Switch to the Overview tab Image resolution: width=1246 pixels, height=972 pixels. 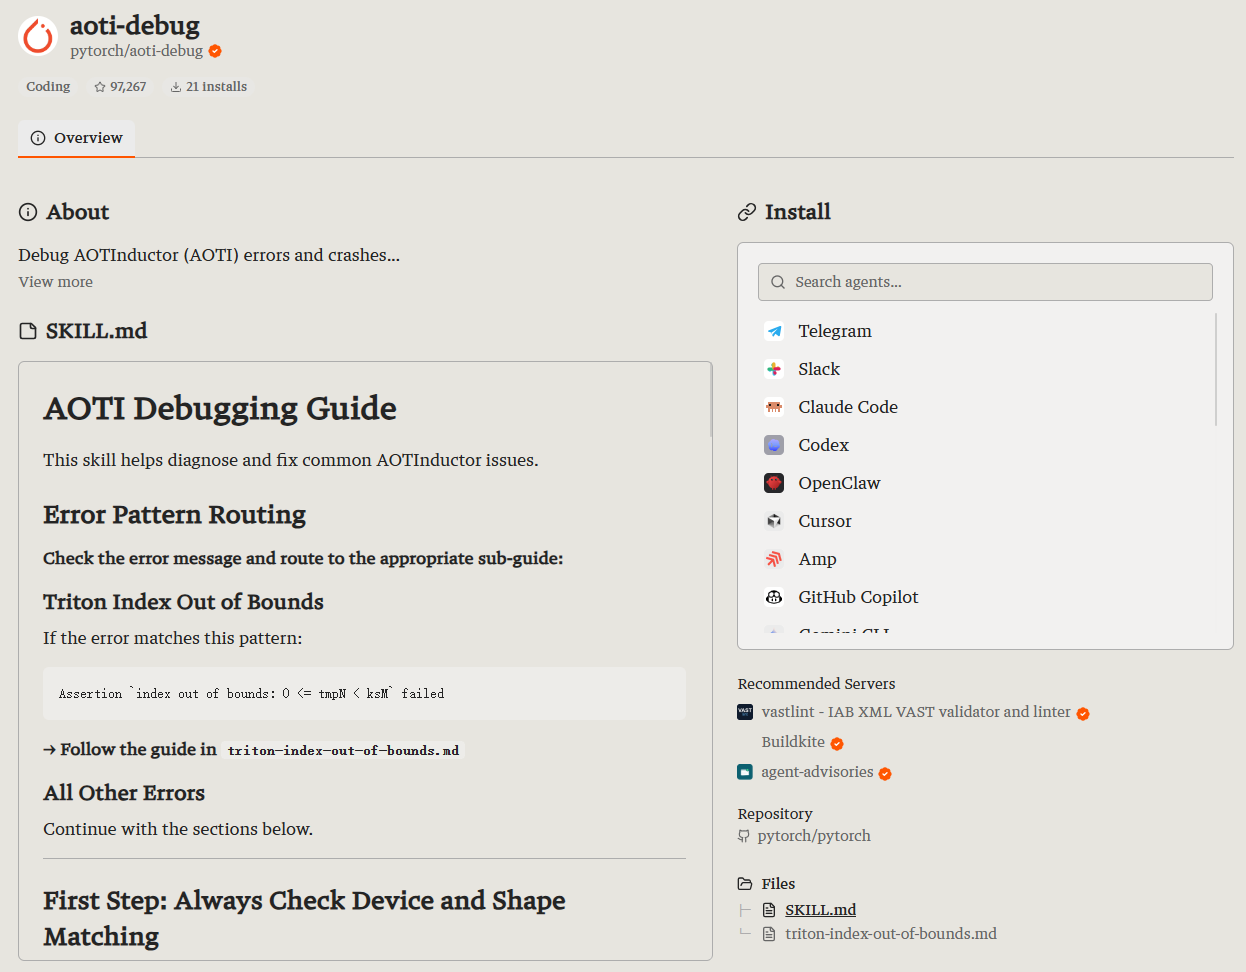[77, 138]
